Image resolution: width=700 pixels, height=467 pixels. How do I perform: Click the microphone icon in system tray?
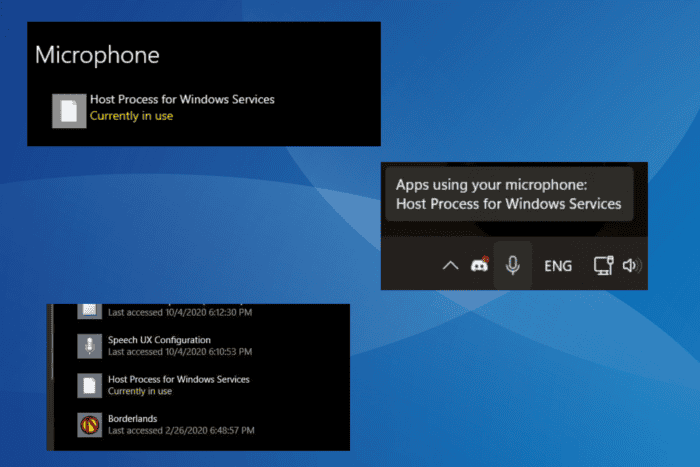(x=512, y=265)
